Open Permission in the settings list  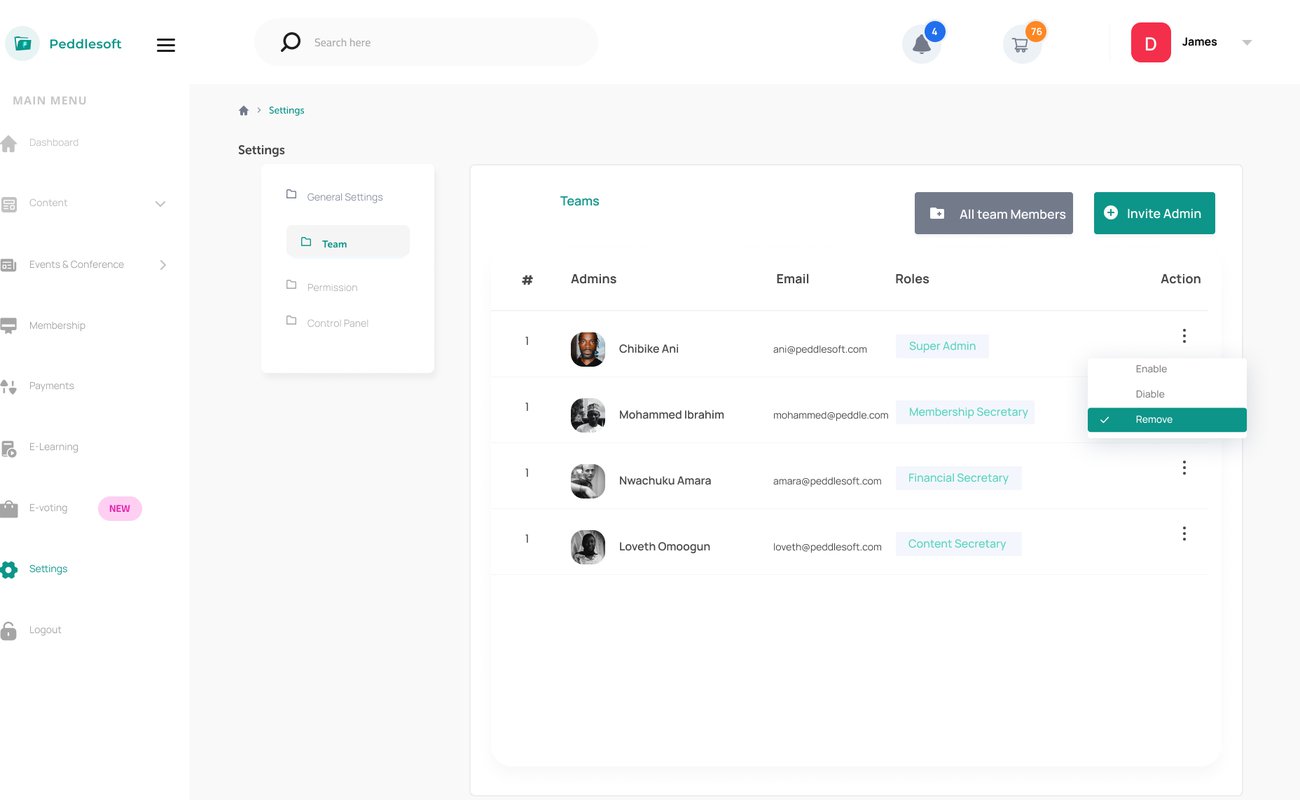pos(332,287)
